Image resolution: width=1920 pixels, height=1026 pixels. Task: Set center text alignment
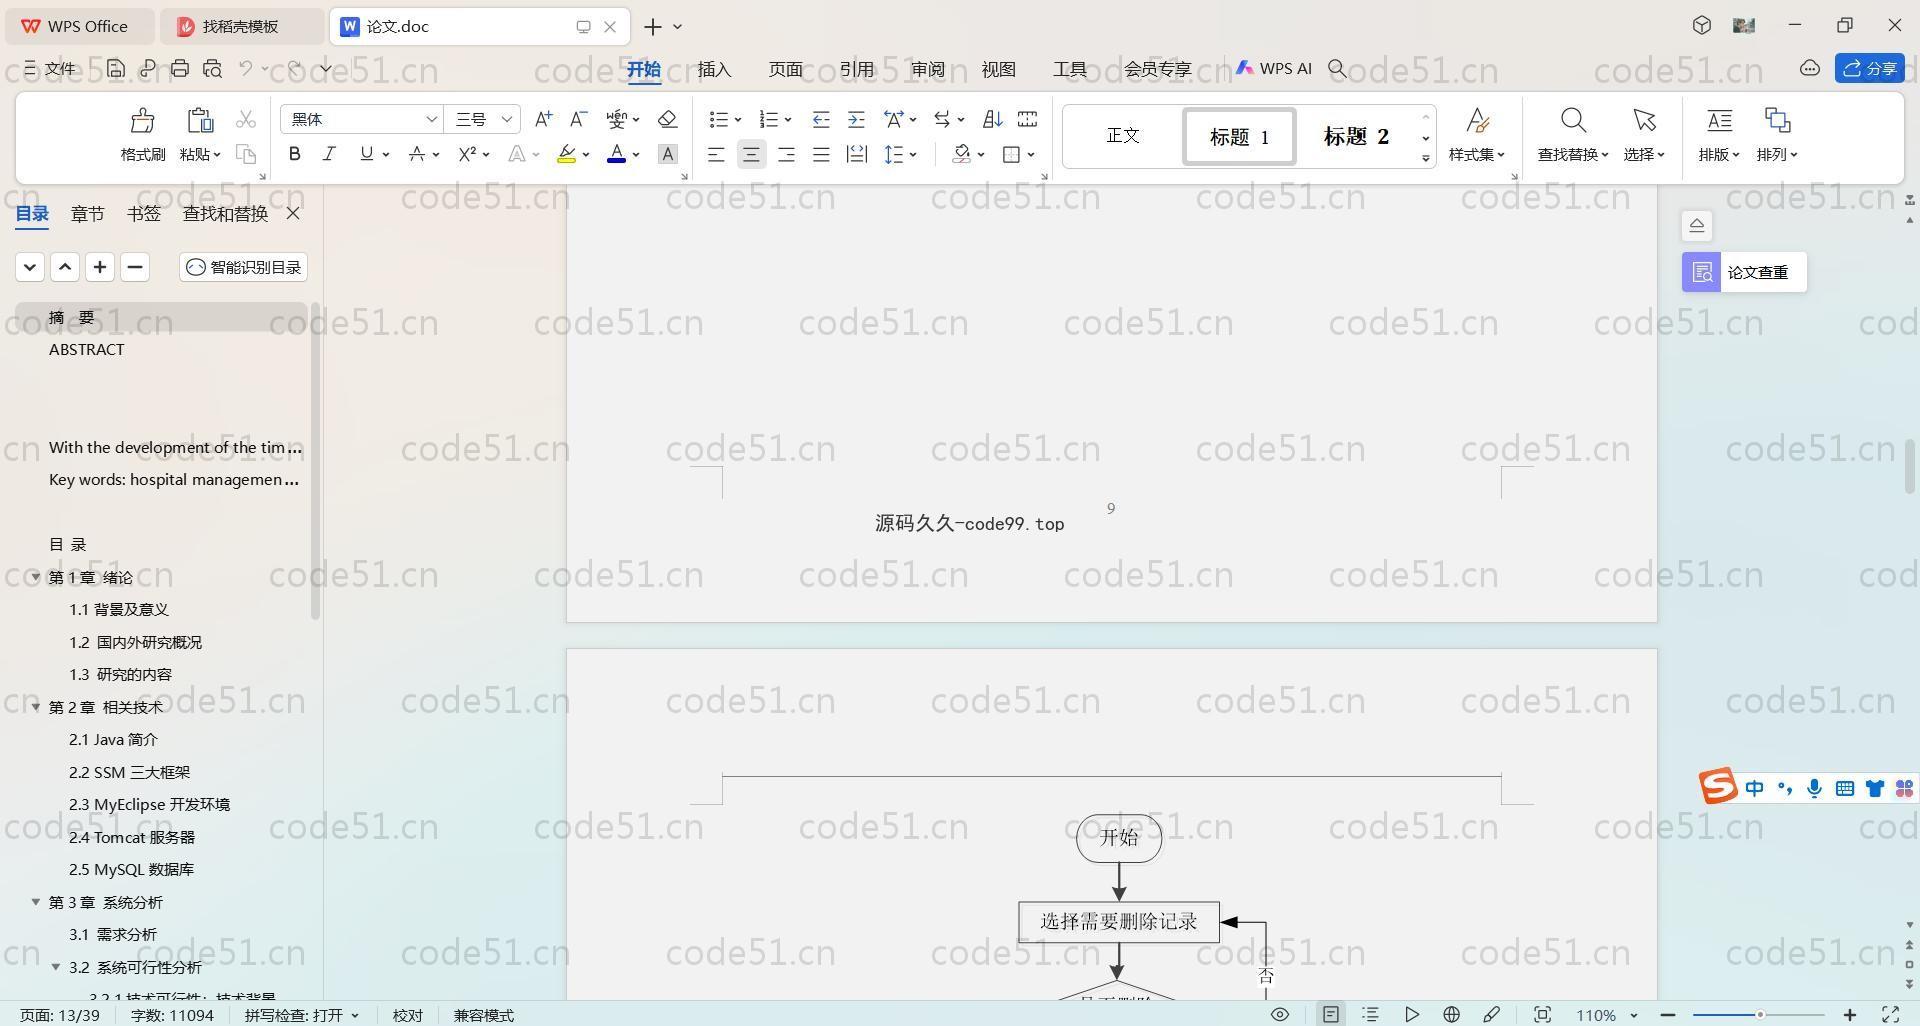751,154
